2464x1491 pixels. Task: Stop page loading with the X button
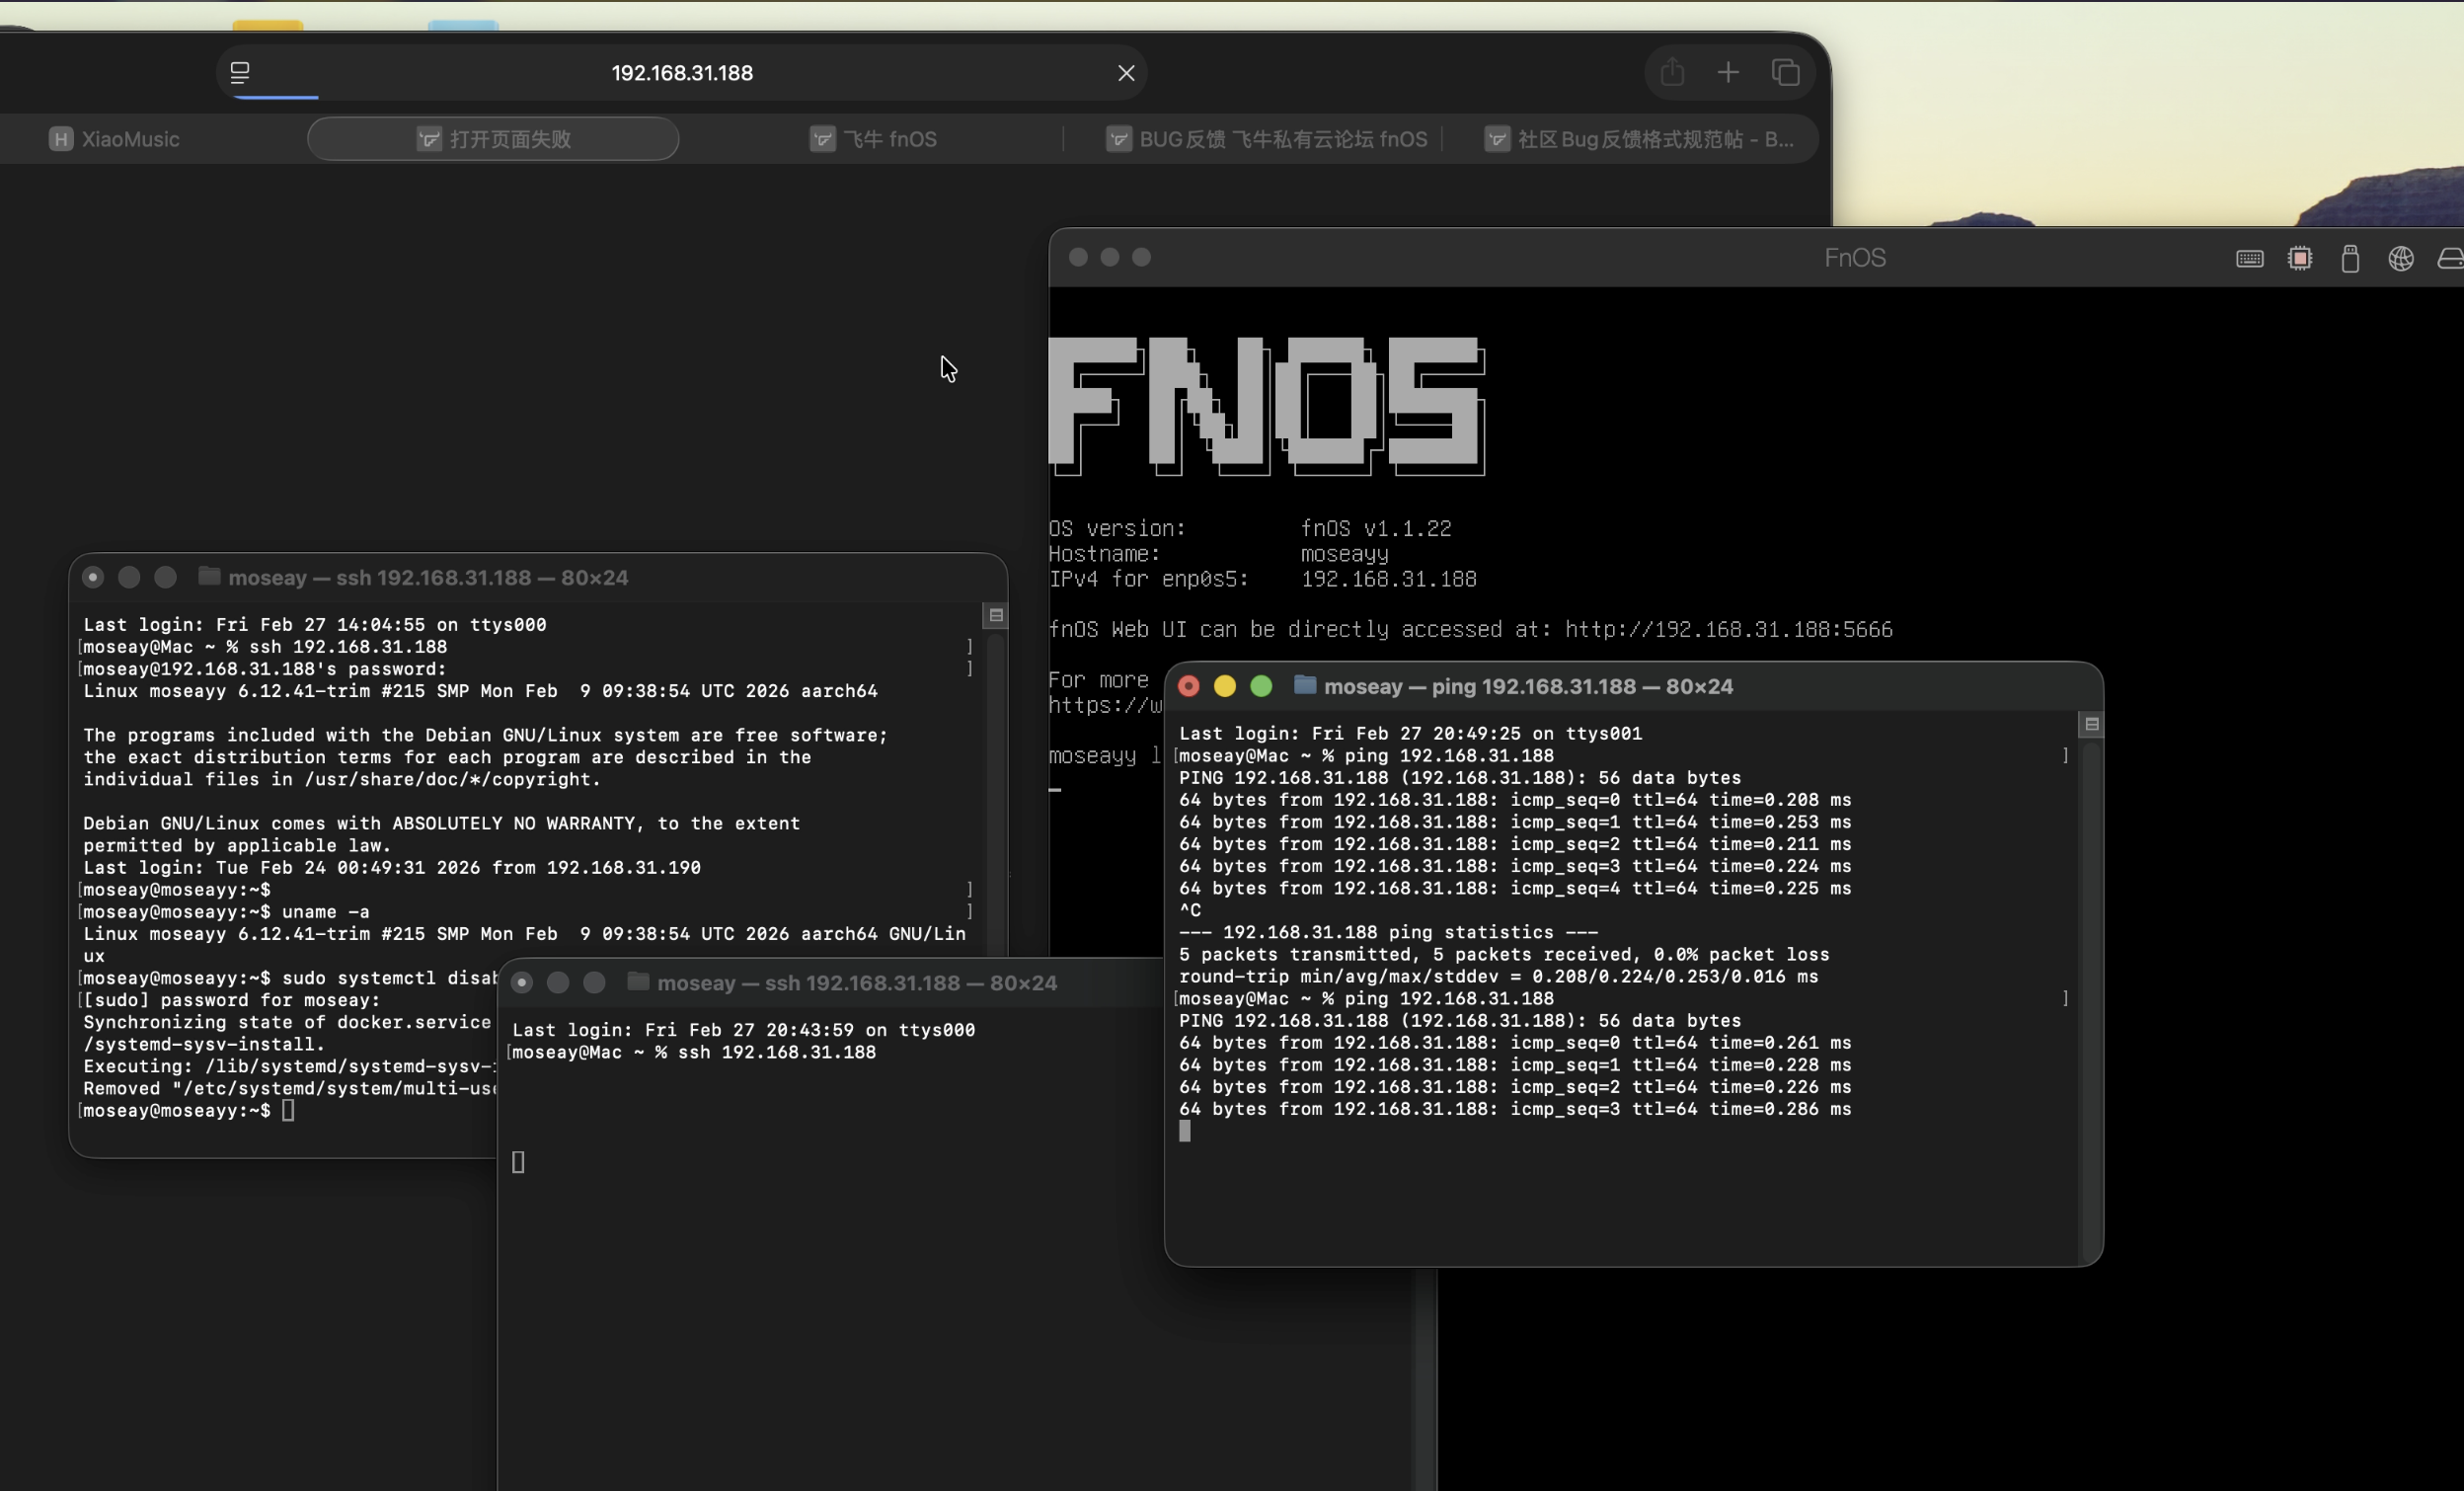(1126, 73)
